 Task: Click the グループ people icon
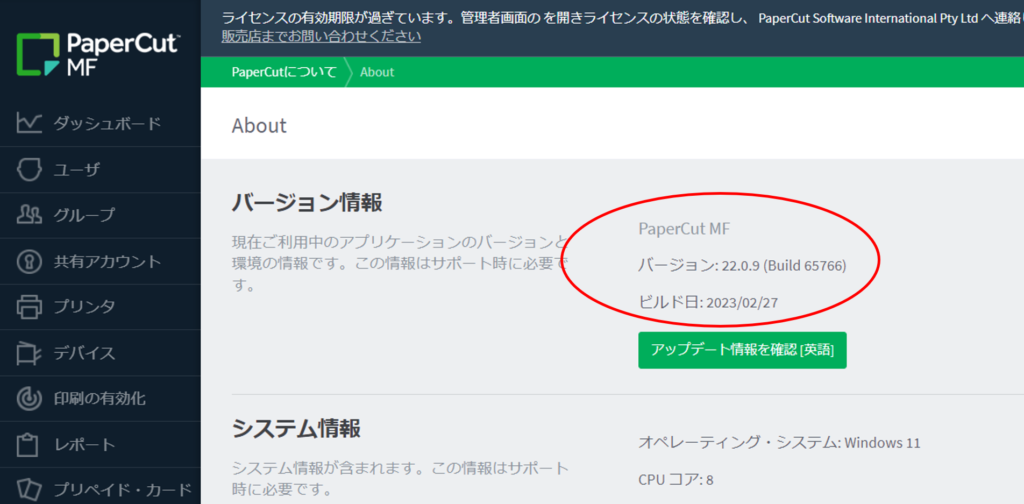tap(29, 215)
